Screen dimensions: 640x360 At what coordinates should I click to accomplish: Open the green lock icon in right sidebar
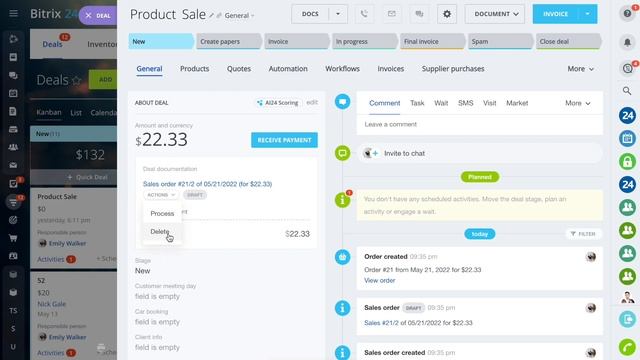(627, 162)
